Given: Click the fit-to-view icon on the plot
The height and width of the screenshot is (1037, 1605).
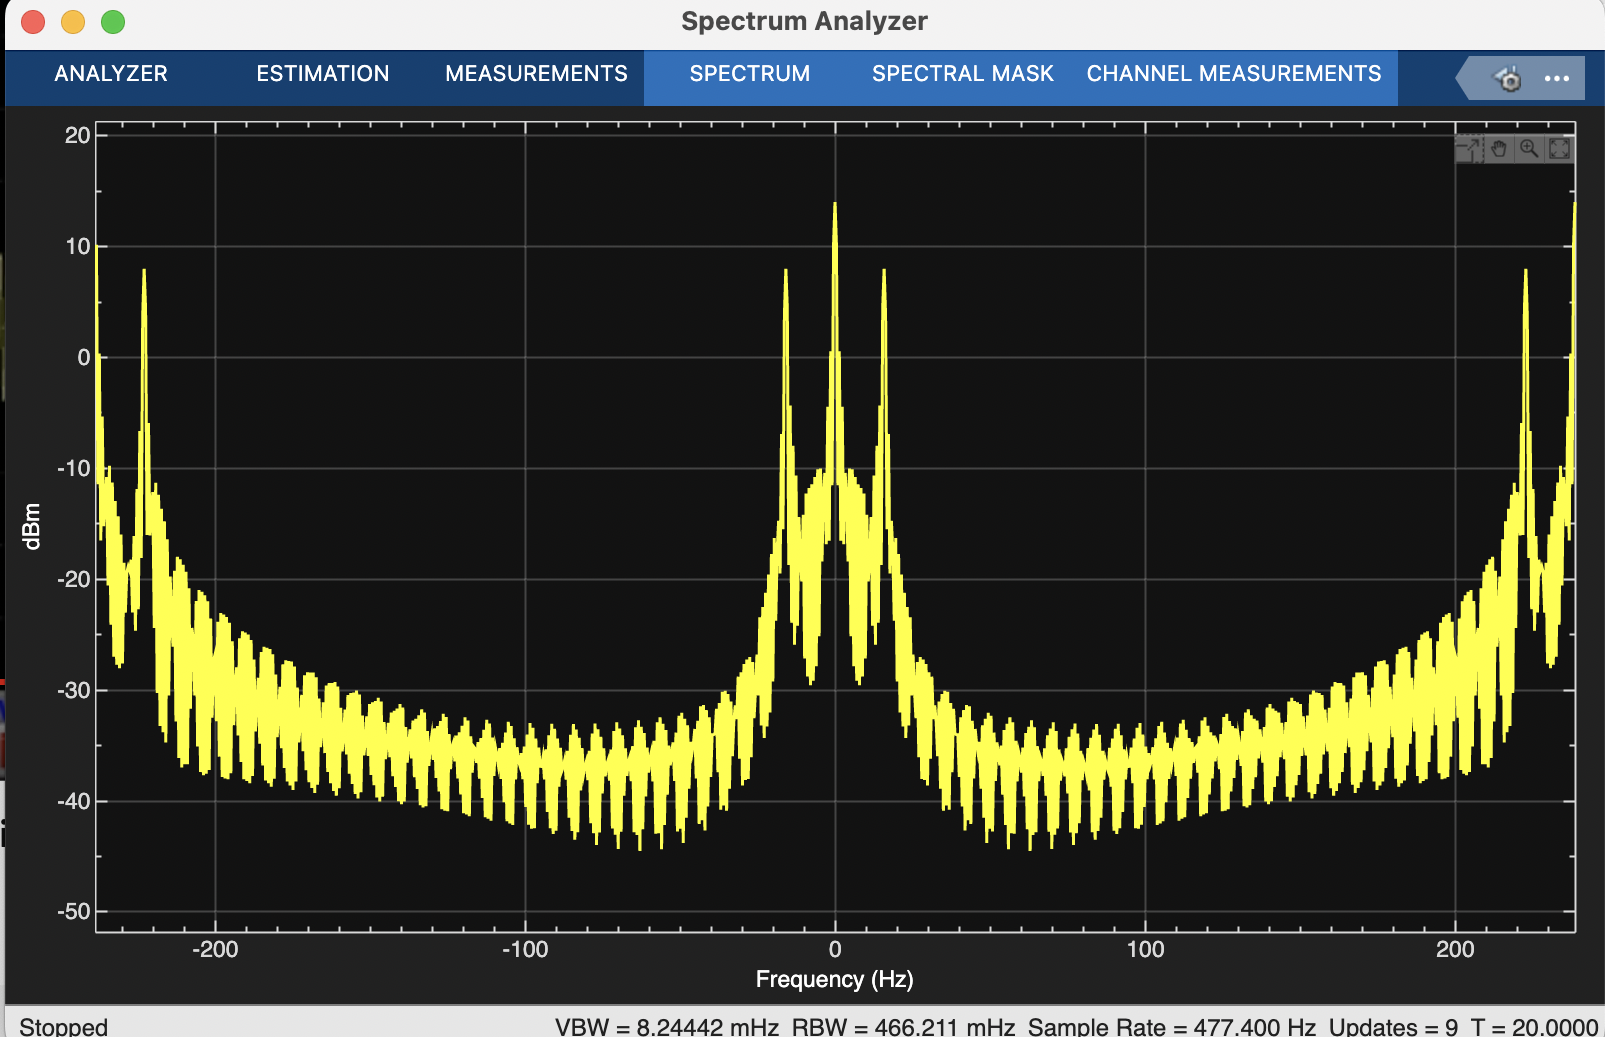Looking at the screenshot, I should [x=1559, y=148].
